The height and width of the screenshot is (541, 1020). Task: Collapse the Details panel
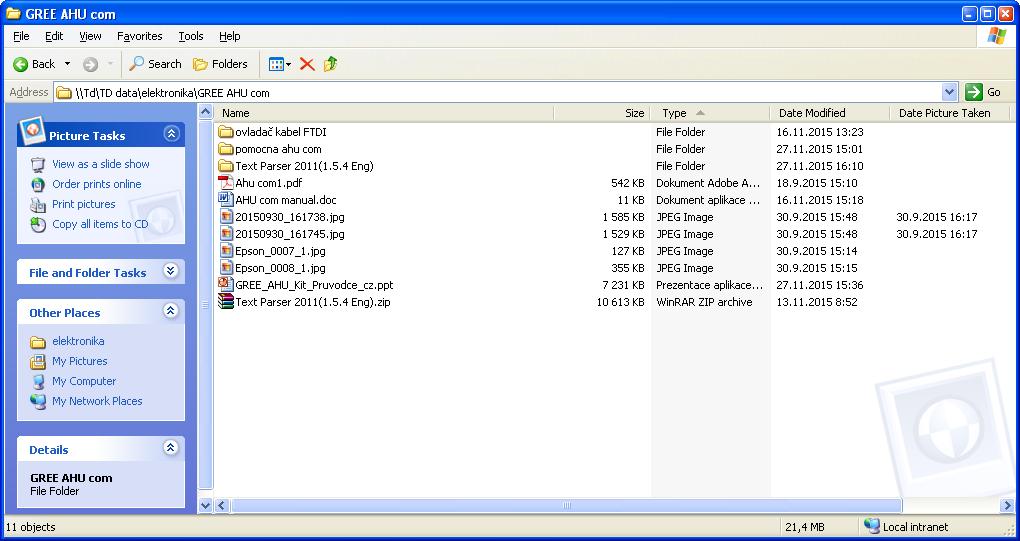(170, 447)
